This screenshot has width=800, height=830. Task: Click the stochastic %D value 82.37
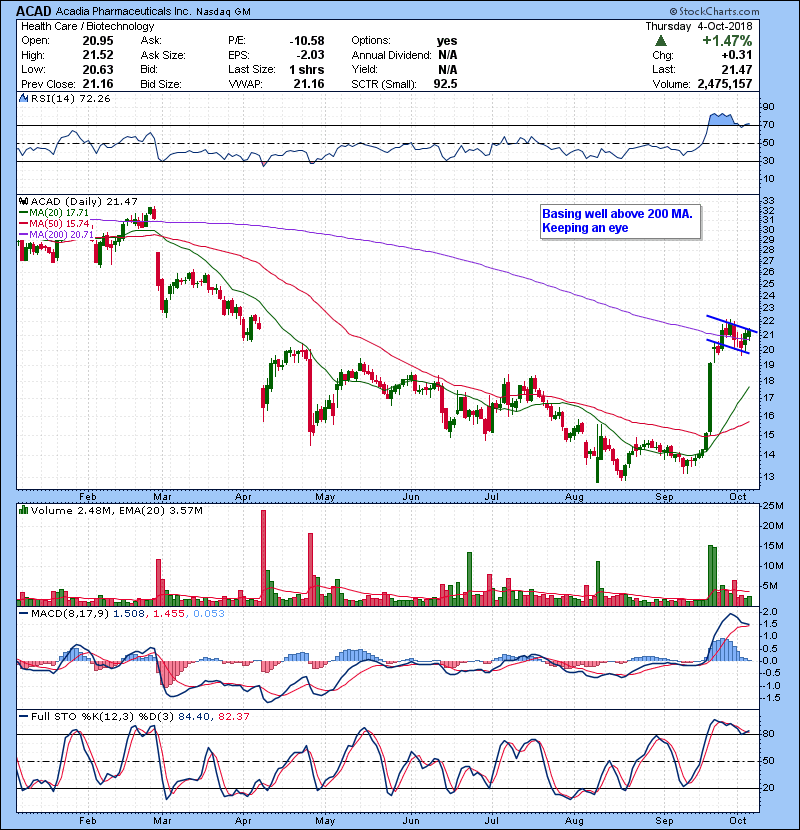click(233, 716)
